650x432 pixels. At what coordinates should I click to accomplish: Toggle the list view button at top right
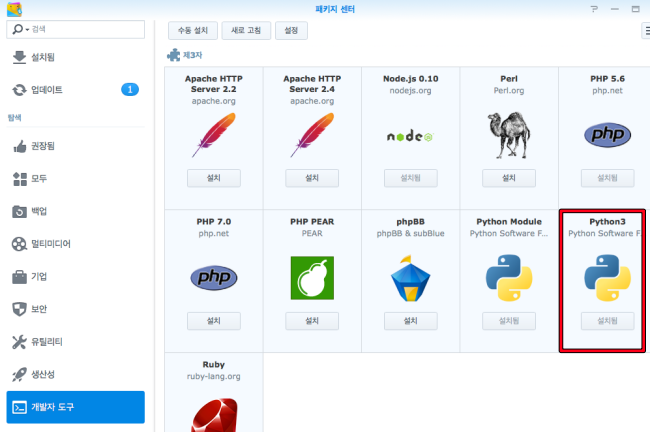(x=646, y=31)
